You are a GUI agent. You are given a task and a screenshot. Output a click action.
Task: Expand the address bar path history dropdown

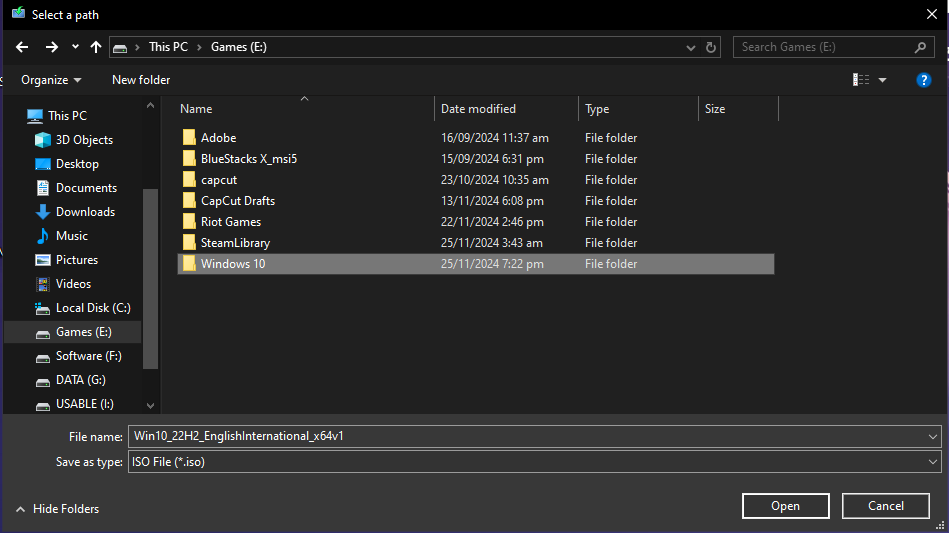click(691, 47)
